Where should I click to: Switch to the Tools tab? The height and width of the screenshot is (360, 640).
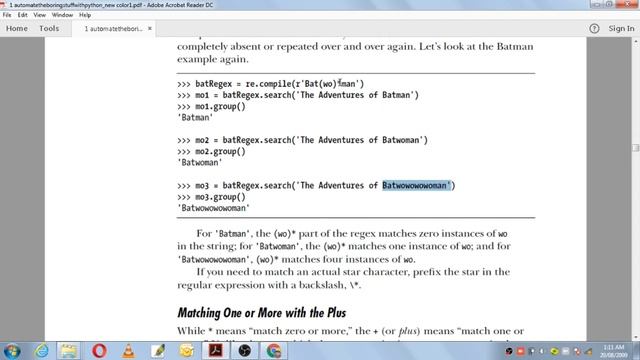coord(49,29)
